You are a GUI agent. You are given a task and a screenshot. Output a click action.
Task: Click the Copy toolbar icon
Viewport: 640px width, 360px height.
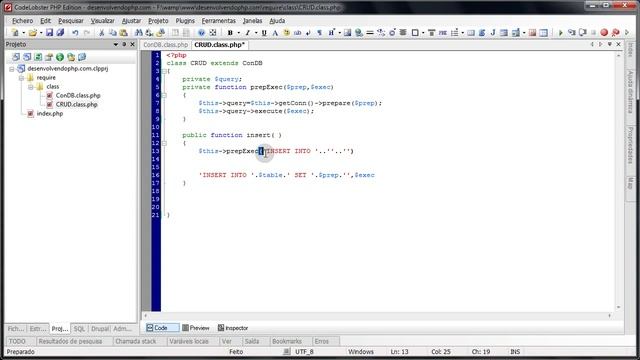tap(113, 33)
